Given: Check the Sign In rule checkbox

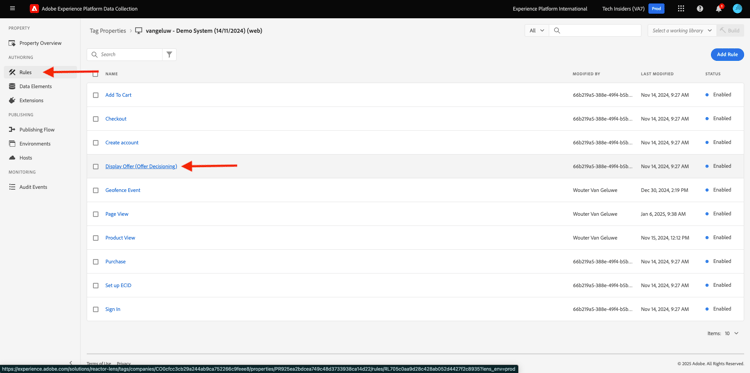Looking at the screenshot, I should 96,309.
